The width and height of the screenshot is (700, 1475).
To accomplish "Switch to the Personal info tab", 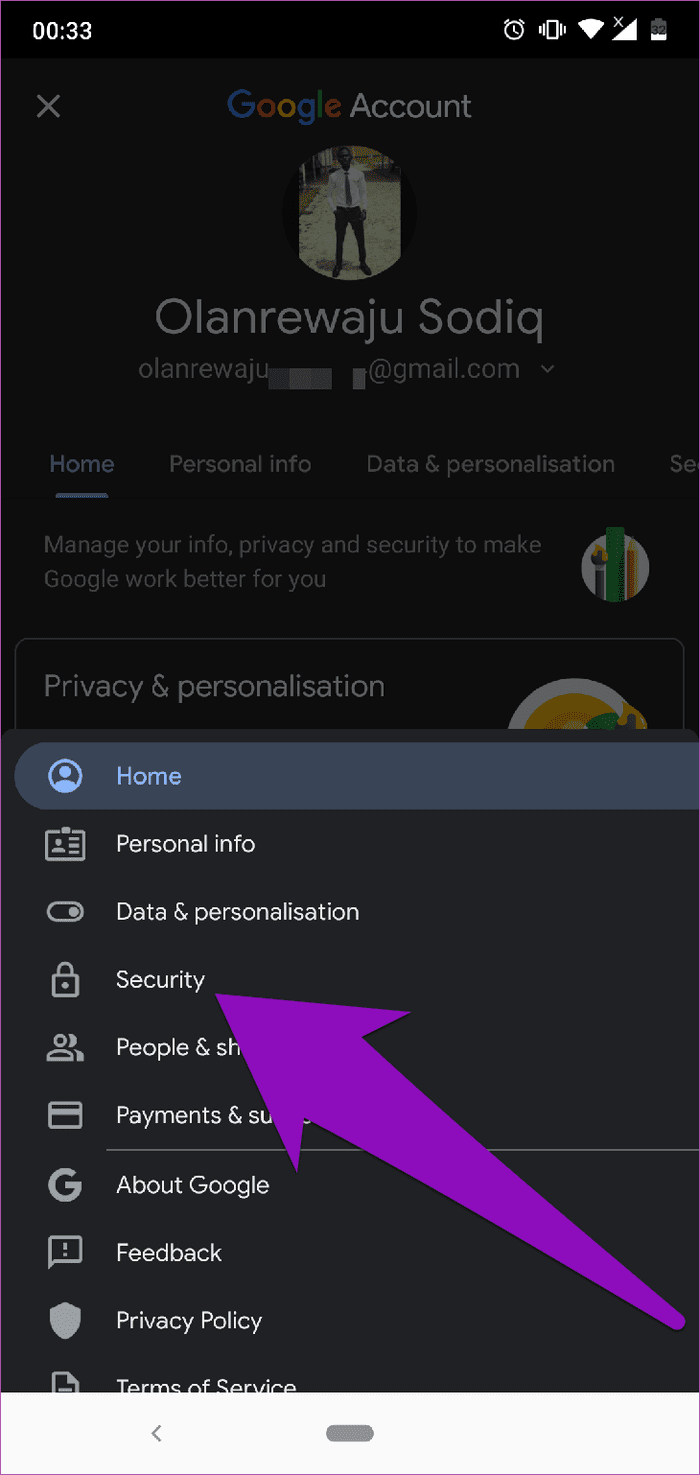I will pos(240,464).
